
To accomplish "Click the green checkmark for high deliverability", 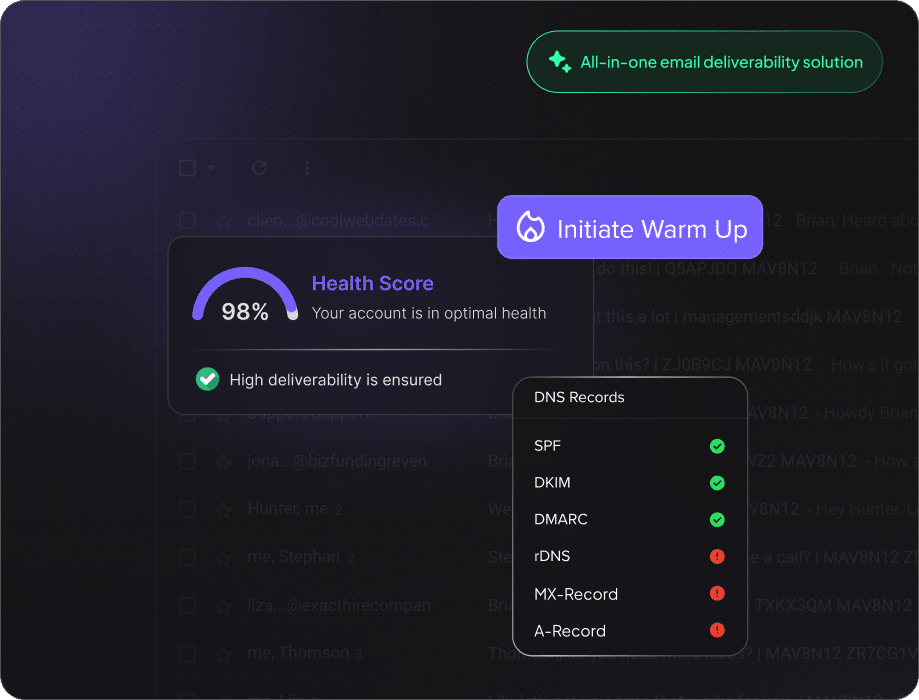I will pos(207,379).
